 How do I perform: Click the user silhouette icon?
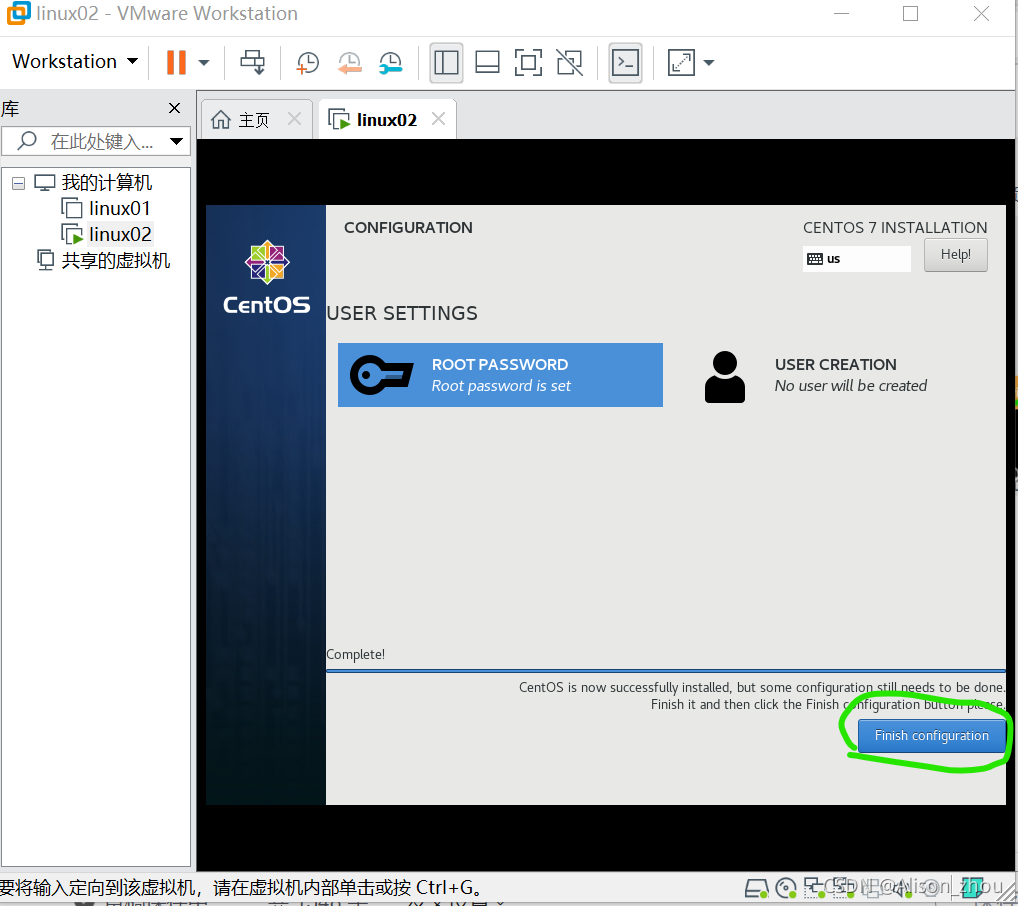(x=725, y=377)
